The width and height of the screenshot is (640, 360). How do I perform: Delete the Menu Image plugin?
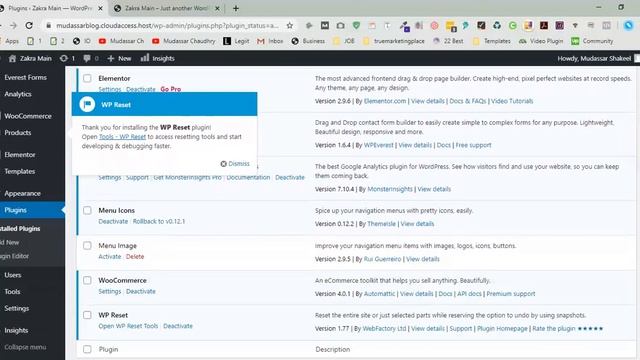(x=135, y=256)
